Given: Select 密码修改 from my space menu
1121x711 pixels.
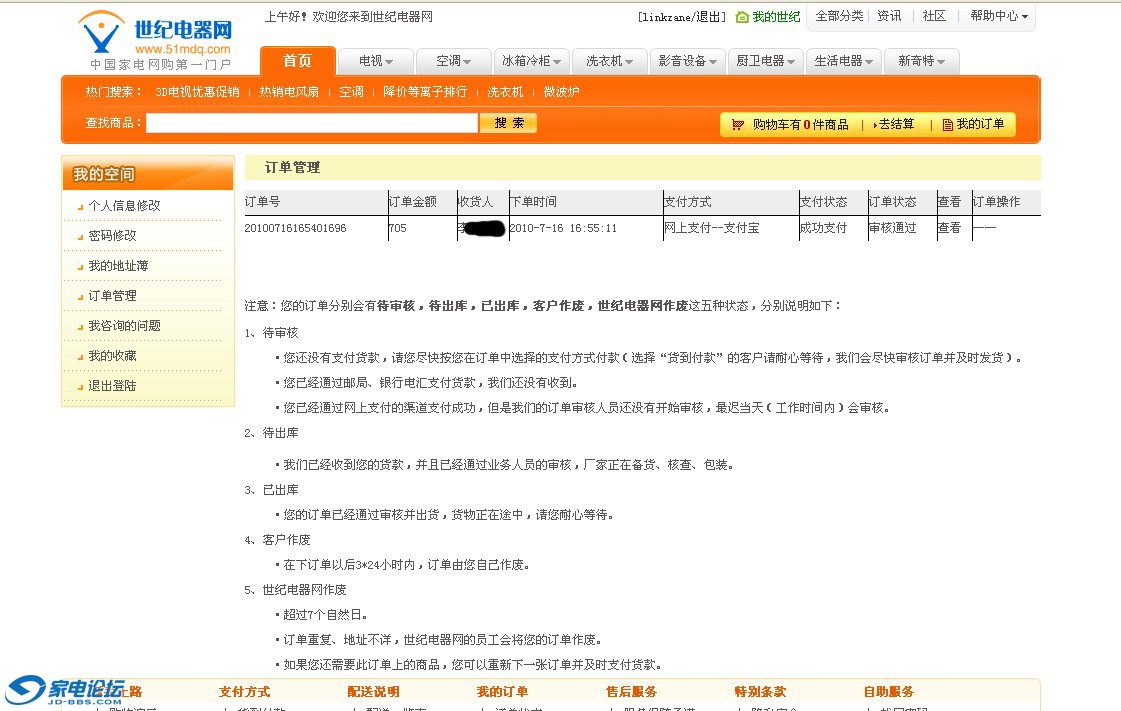Looking at the screenshot, I should pos(112,236).
